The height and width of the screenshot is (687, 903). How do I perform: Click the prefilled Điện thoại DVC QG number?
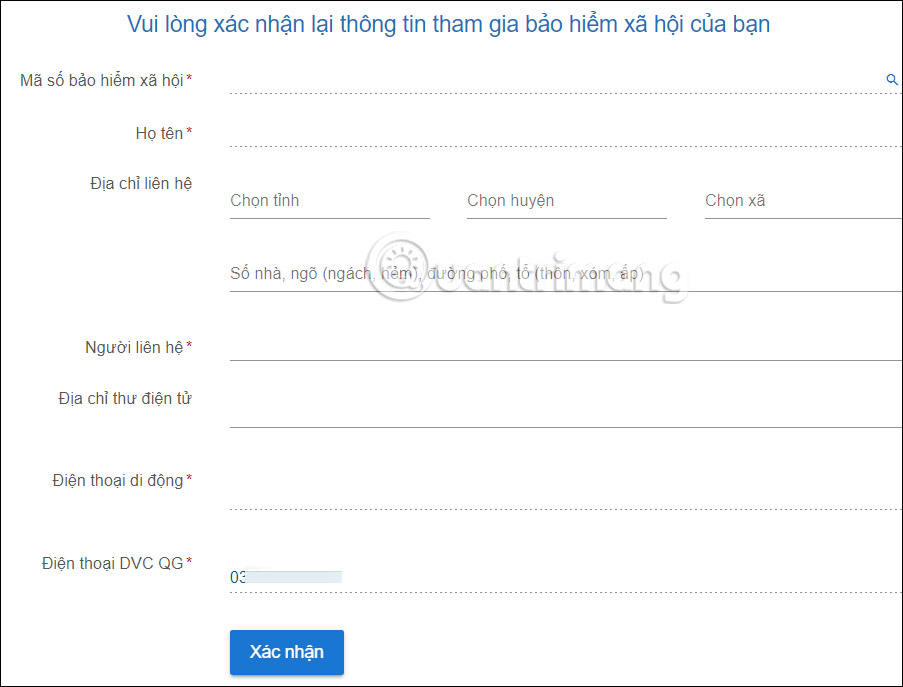point(285,576)
